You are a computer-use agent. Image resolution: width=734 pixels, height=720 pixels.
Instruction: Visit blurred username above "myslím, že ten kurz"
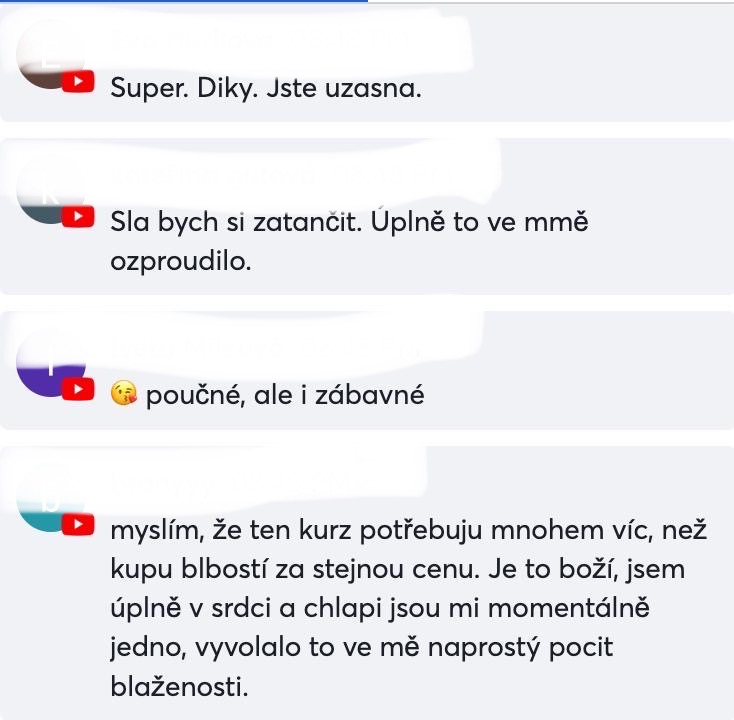pos(243,483)
